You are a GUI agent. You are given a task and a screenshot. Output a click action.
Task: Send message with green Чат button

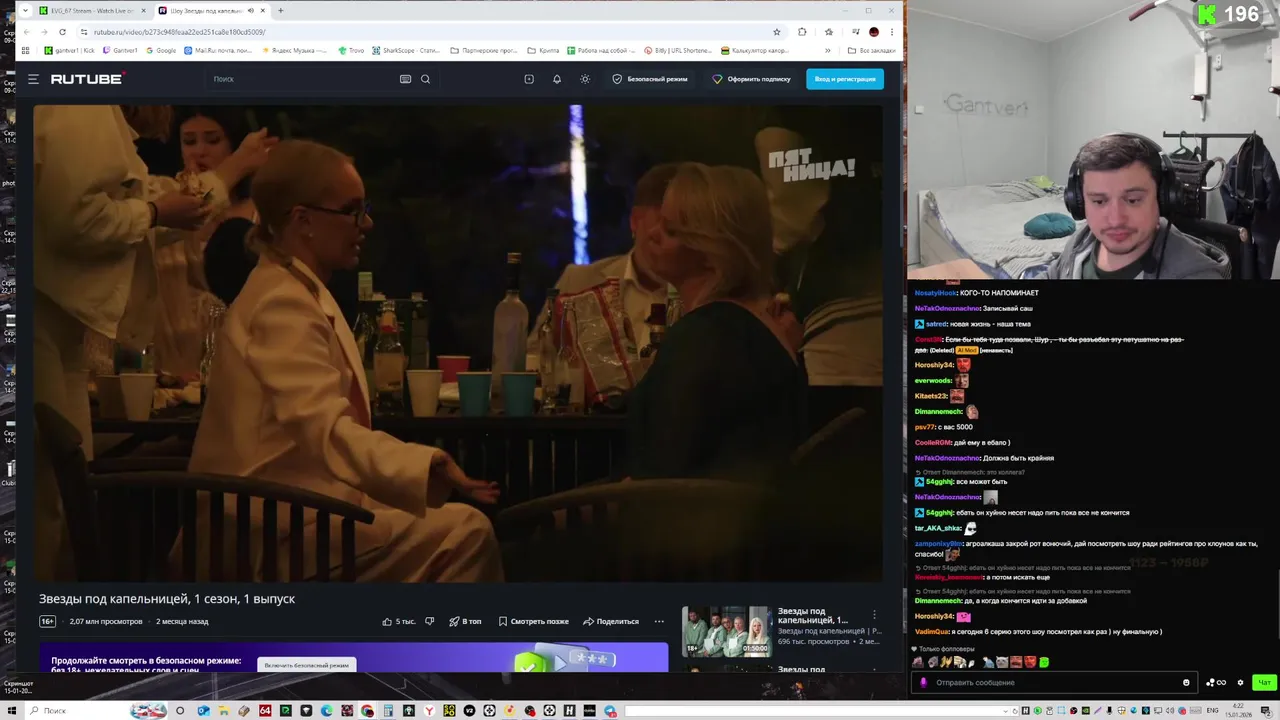[1264, 683]
